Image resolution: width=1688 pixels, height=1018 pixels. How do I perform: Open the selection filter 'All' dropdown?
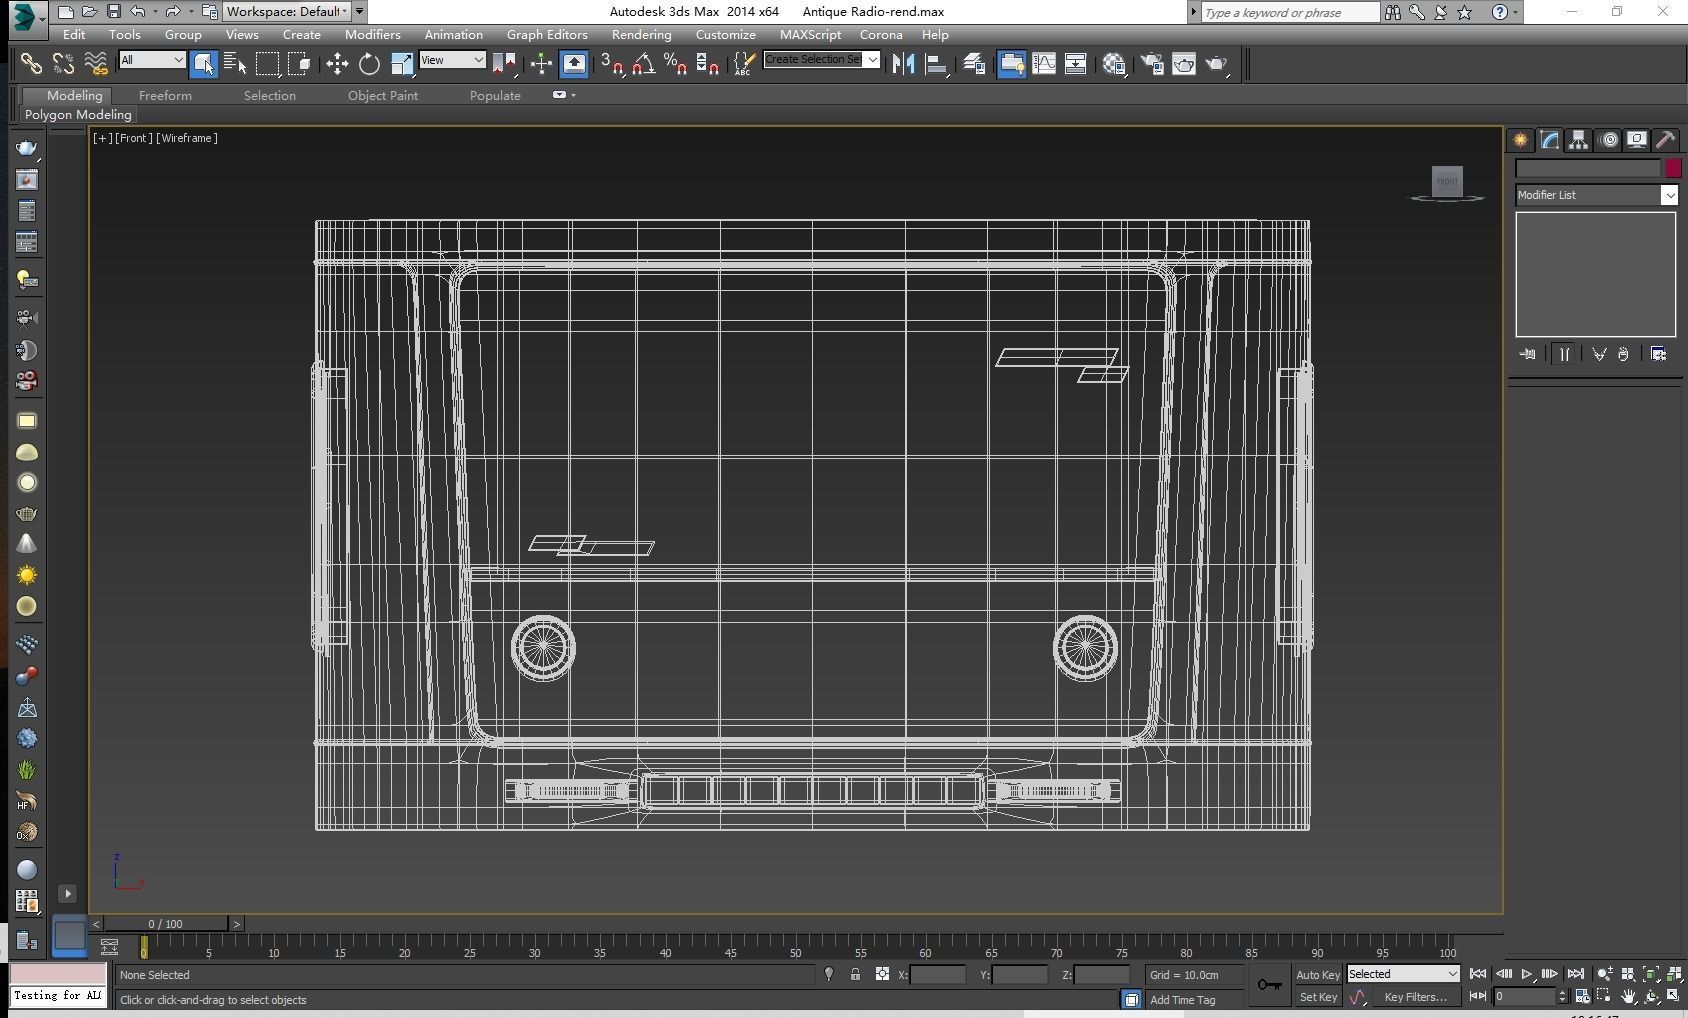click(x=152, y=60)
